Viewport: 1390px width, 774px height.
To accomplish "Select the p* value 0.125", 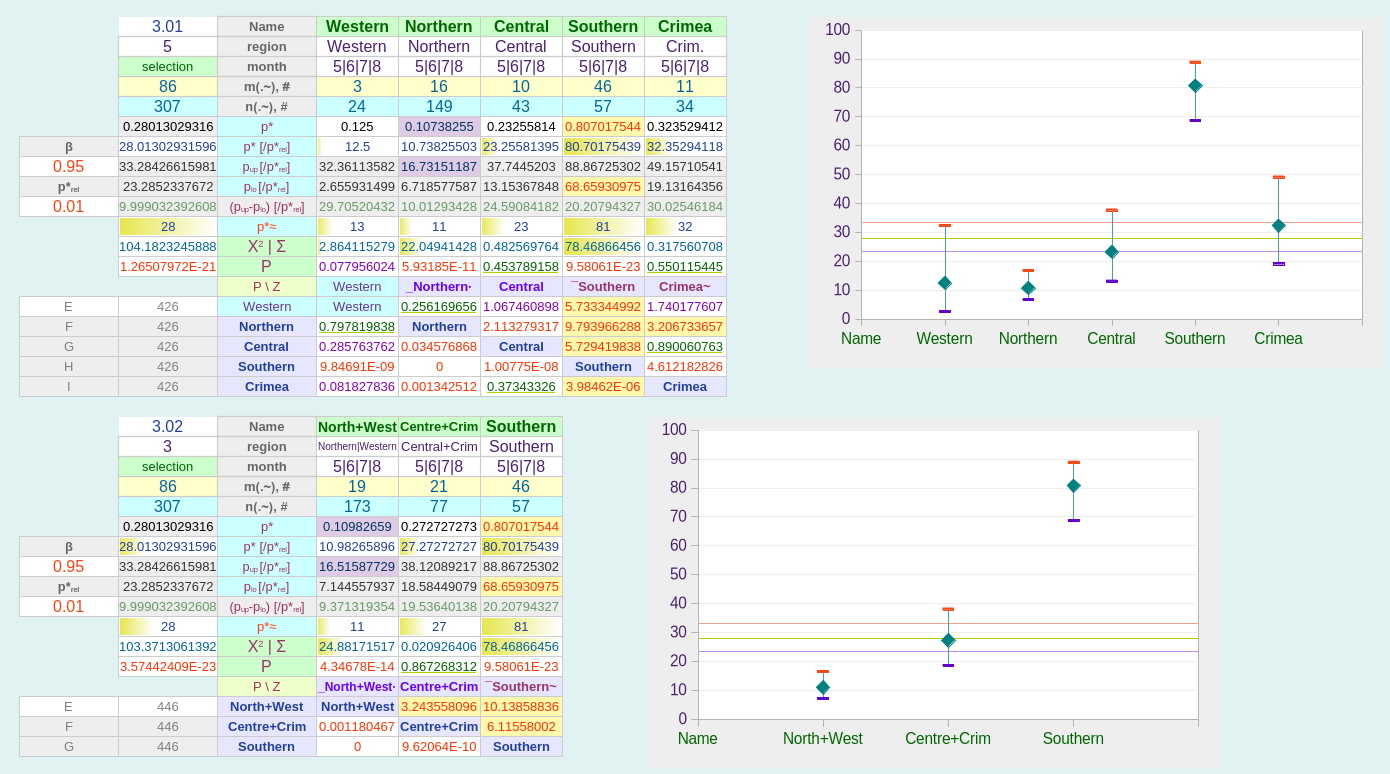I will (357, 127).
